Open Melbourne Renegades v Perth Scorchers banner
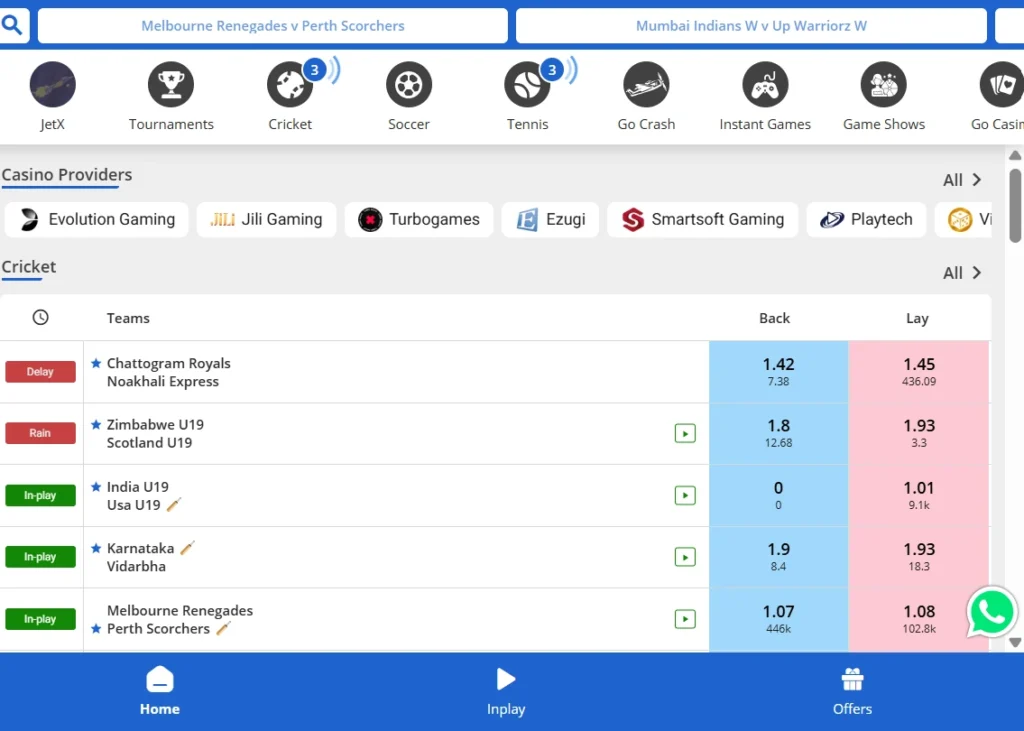 [x=273, y=26]
